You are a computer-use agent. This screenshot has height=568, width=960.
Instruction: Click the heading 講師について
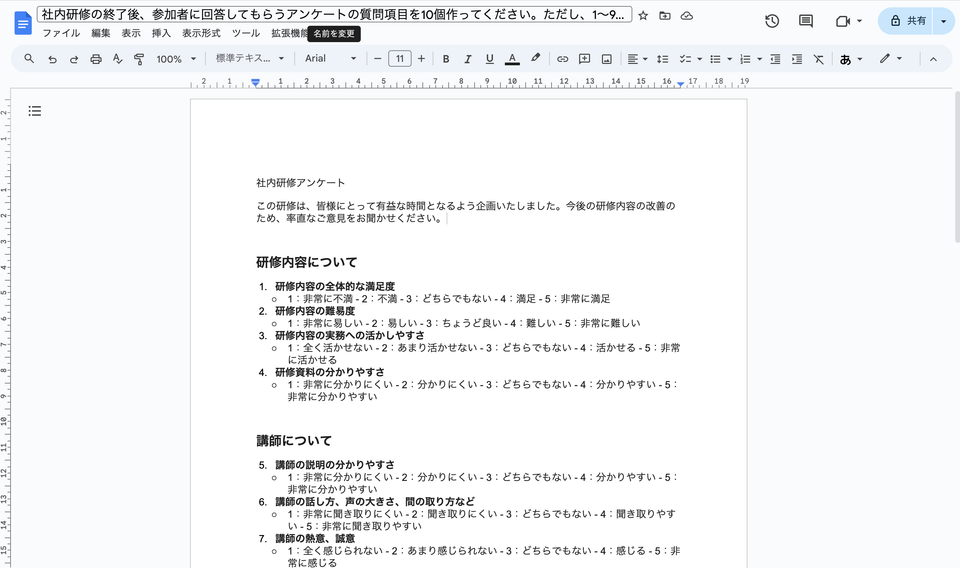[294, 441]
